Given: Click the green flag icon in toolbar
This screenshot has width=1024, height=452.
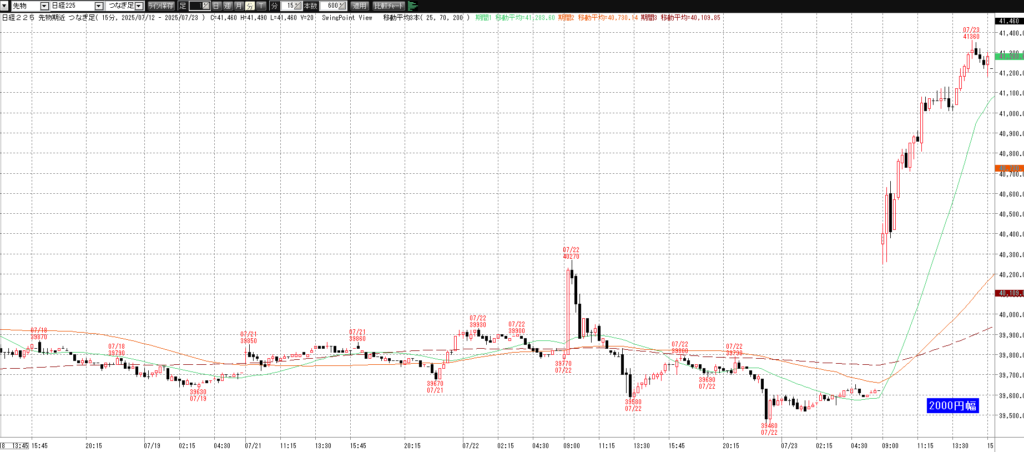Looking at the screenshot, I should [x=412, y=6].
